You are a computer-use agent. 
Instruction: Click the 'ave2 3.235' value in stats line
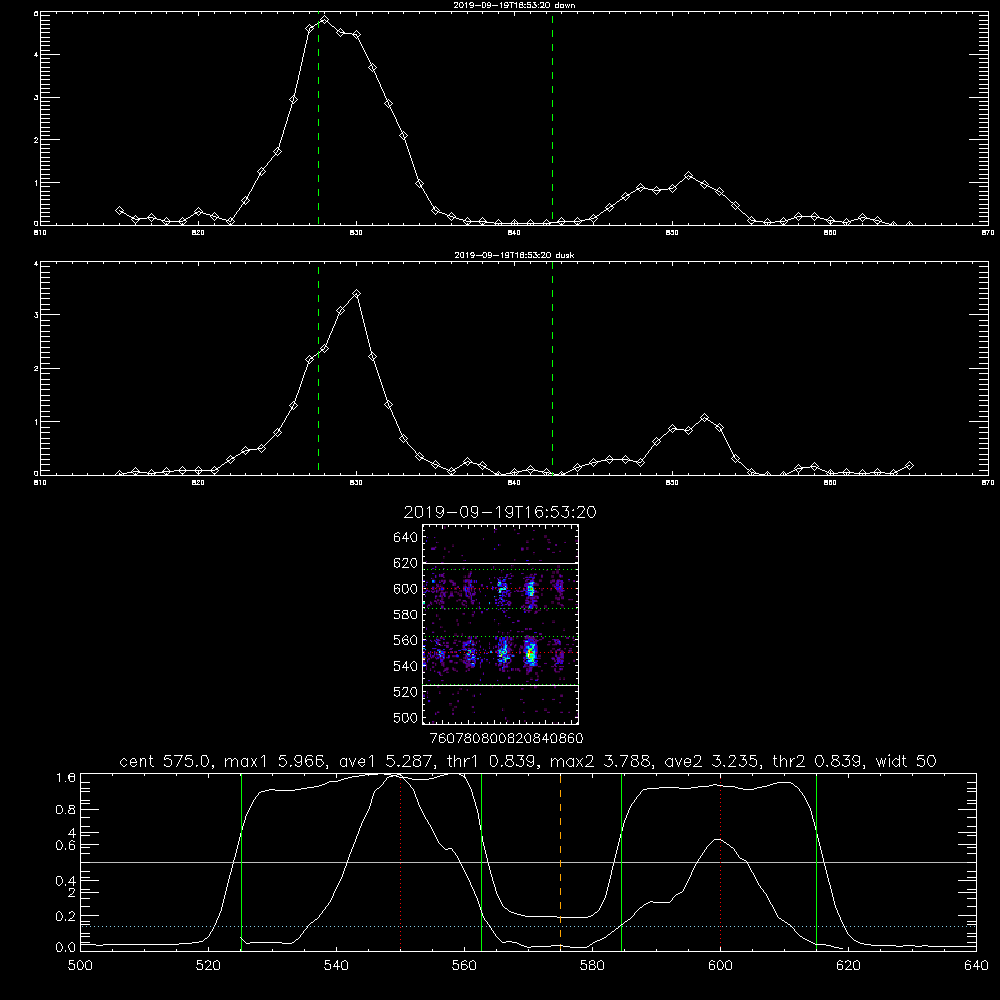714,761
